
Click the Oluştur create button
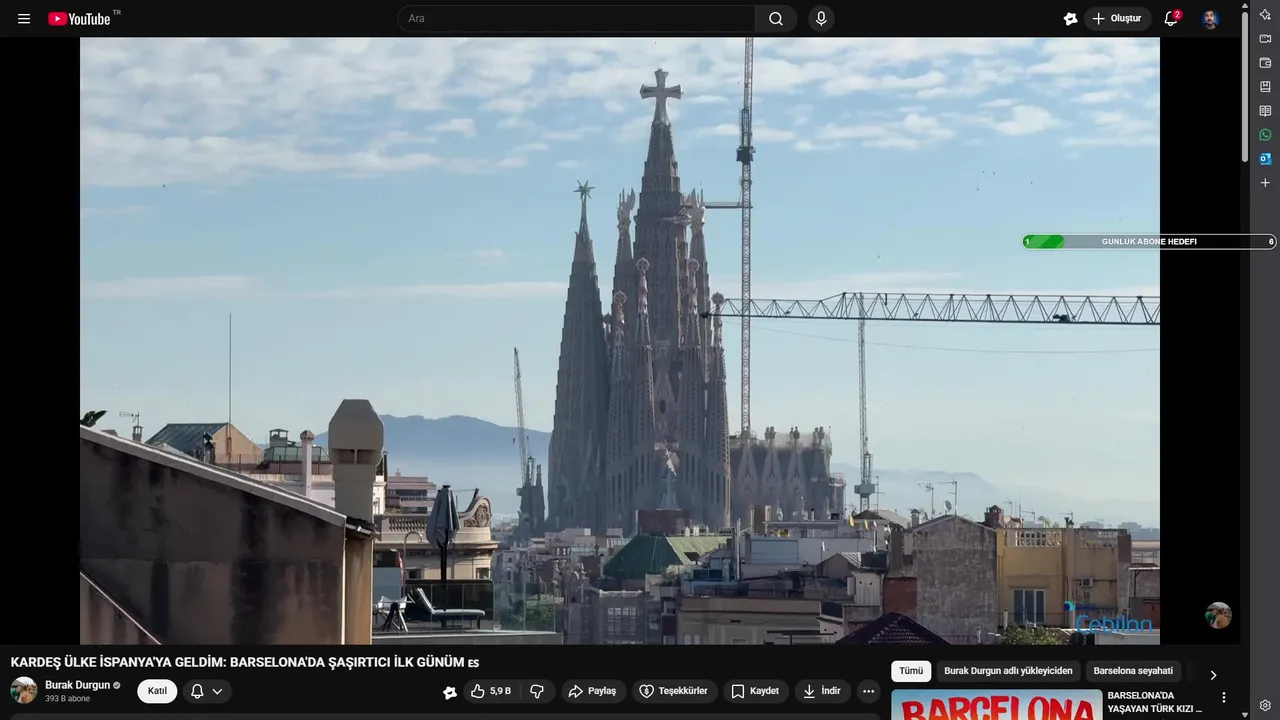pyautogui.click(x=1118, y=19)
